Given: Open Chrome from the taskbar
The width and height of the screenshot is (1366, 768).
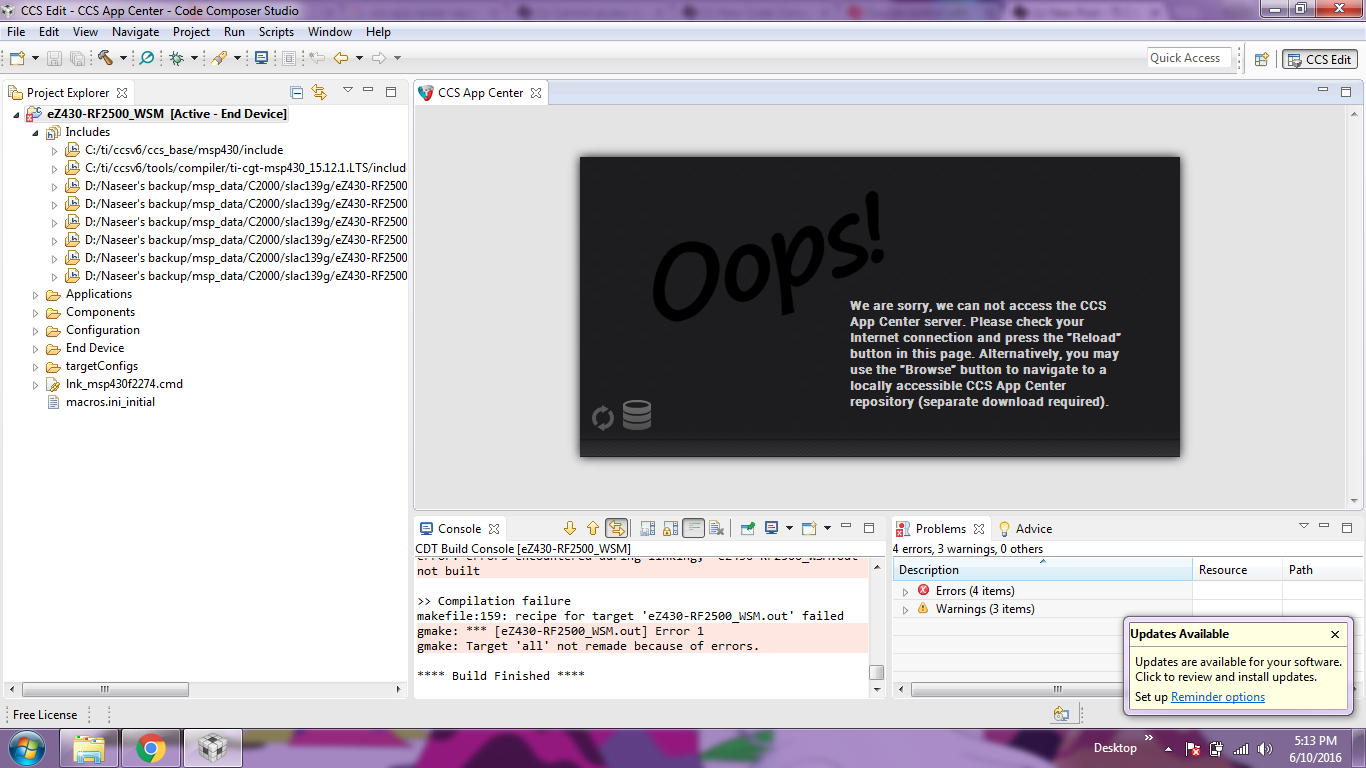Looking at the screenshot, I should 151,748.
